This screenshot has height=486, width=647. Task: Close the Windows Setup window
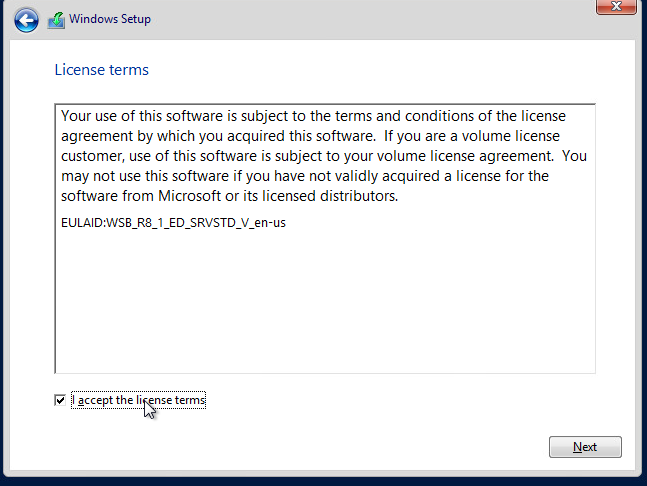(x=616, y=7)
